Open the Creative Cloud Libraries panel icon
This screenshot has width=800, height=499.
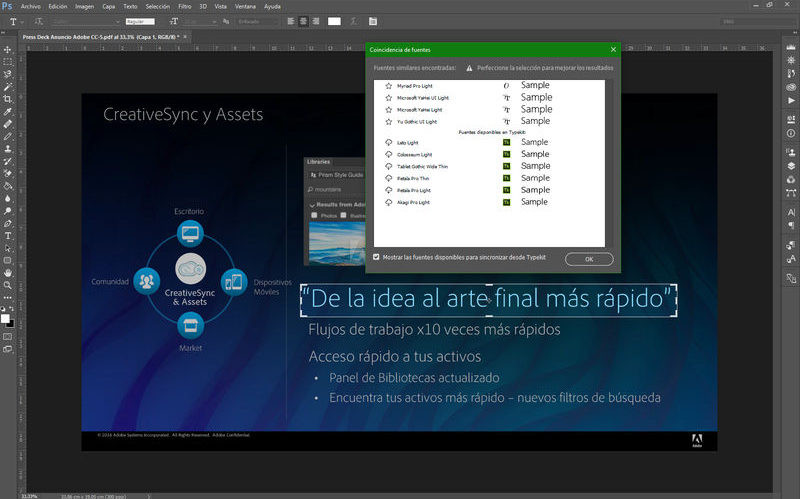point(791,87)
